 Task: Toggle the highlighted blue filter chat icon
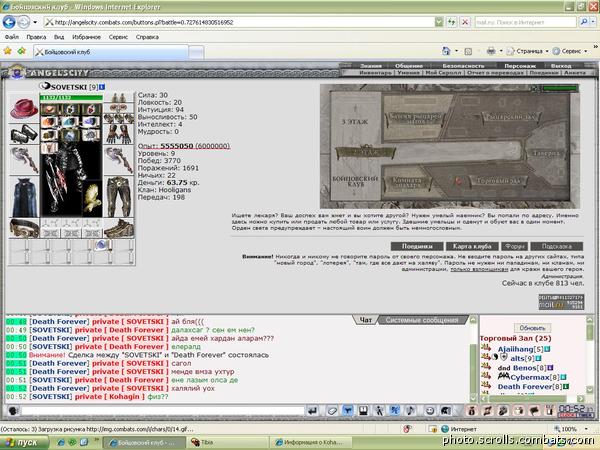pyautogui.click(x=347, y=411)
